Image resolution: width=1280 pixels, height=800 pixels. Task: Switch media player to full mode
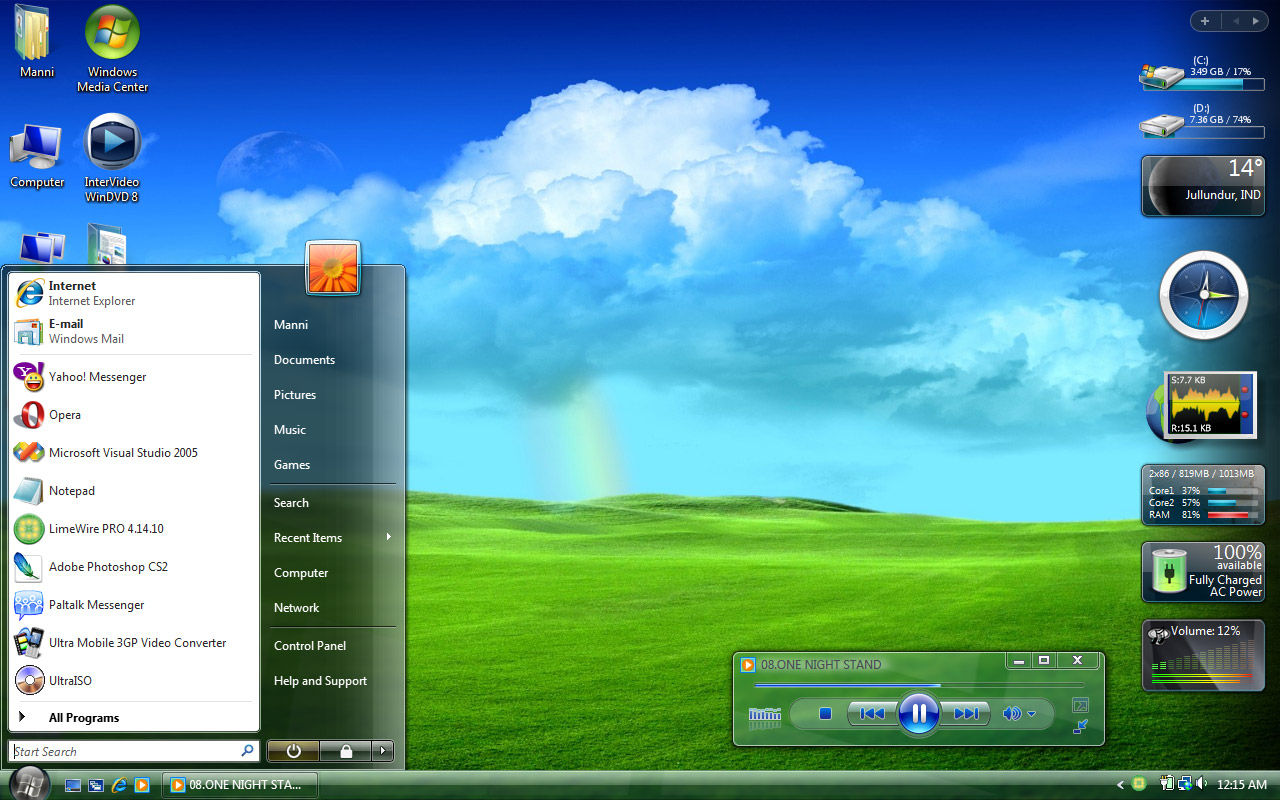point(1080,705)
